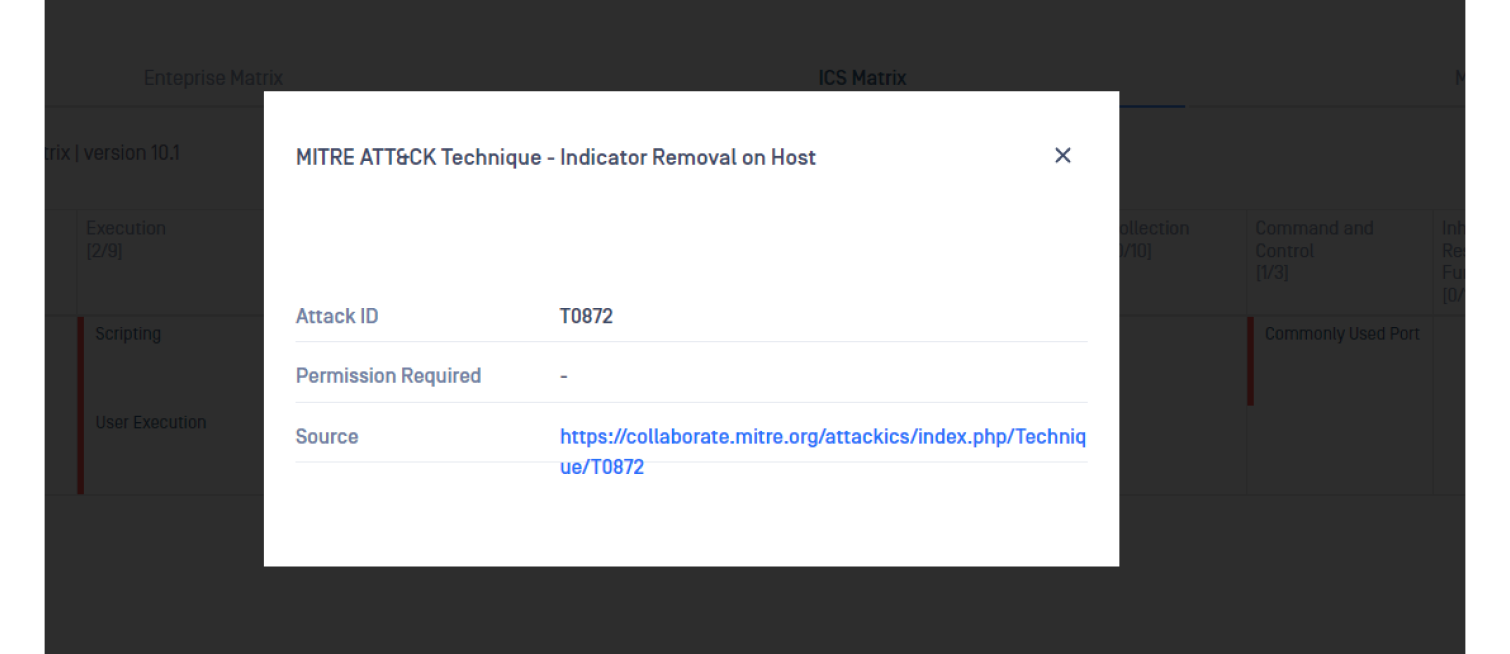Switch to the Enteprise Matrix tab
The image size is (1510, 654).
213,78
